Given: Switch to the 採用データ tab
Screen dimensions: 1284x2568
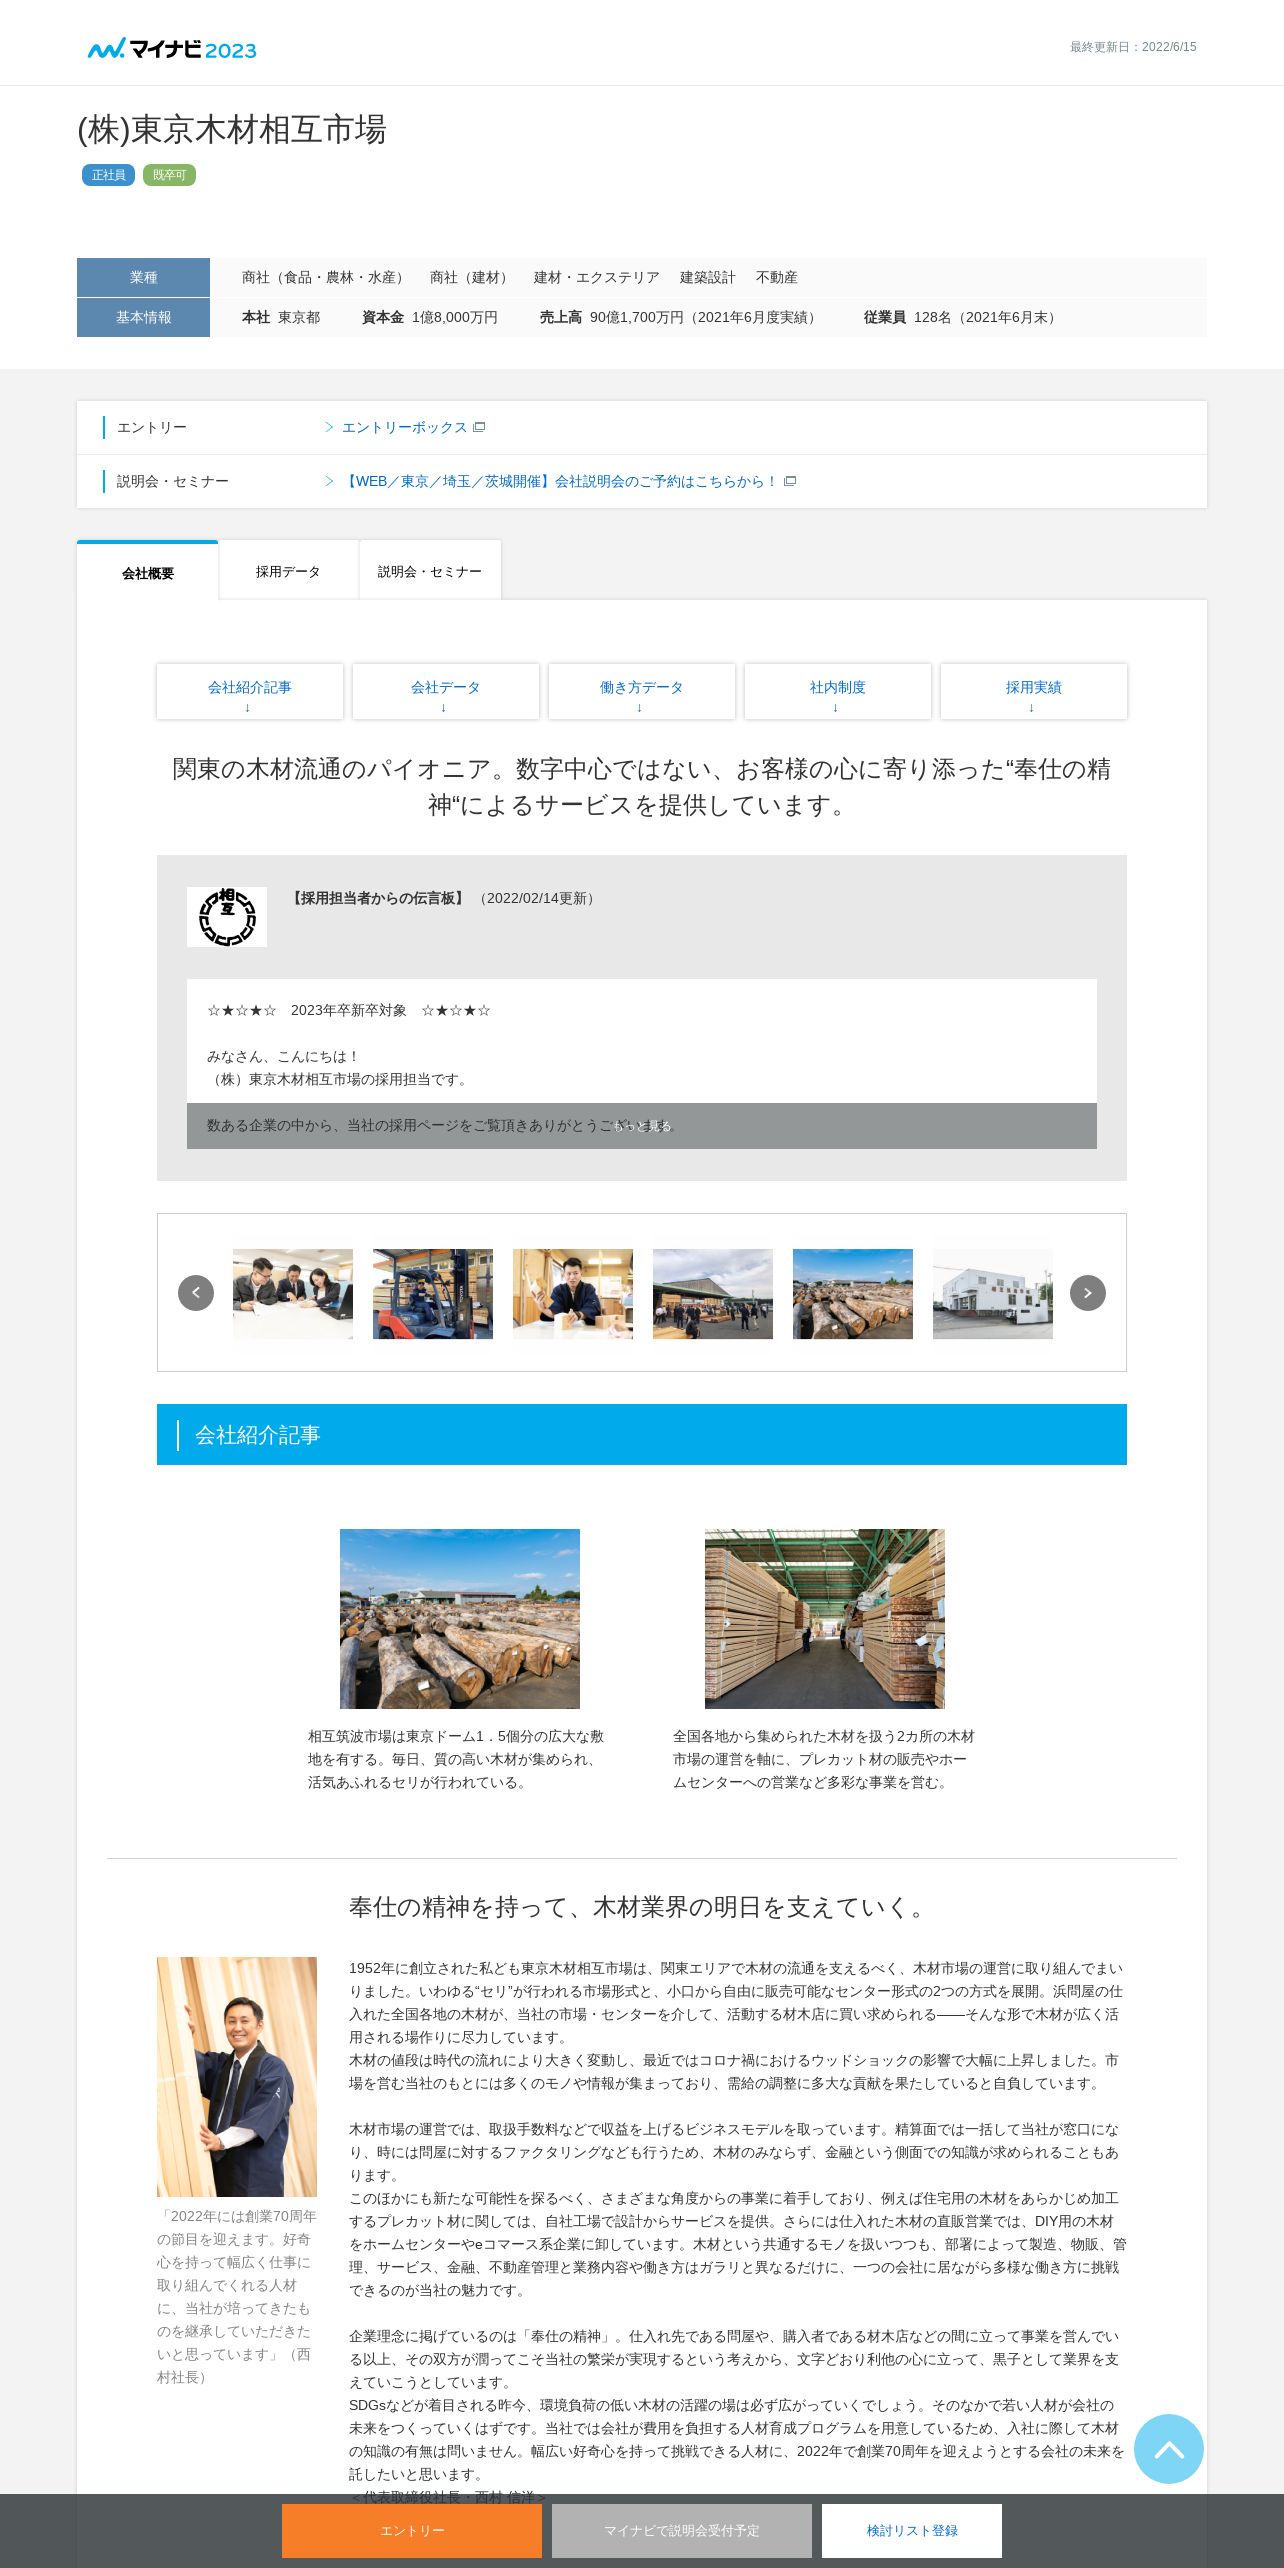Looking at the screenshot, I should (288, 571).
